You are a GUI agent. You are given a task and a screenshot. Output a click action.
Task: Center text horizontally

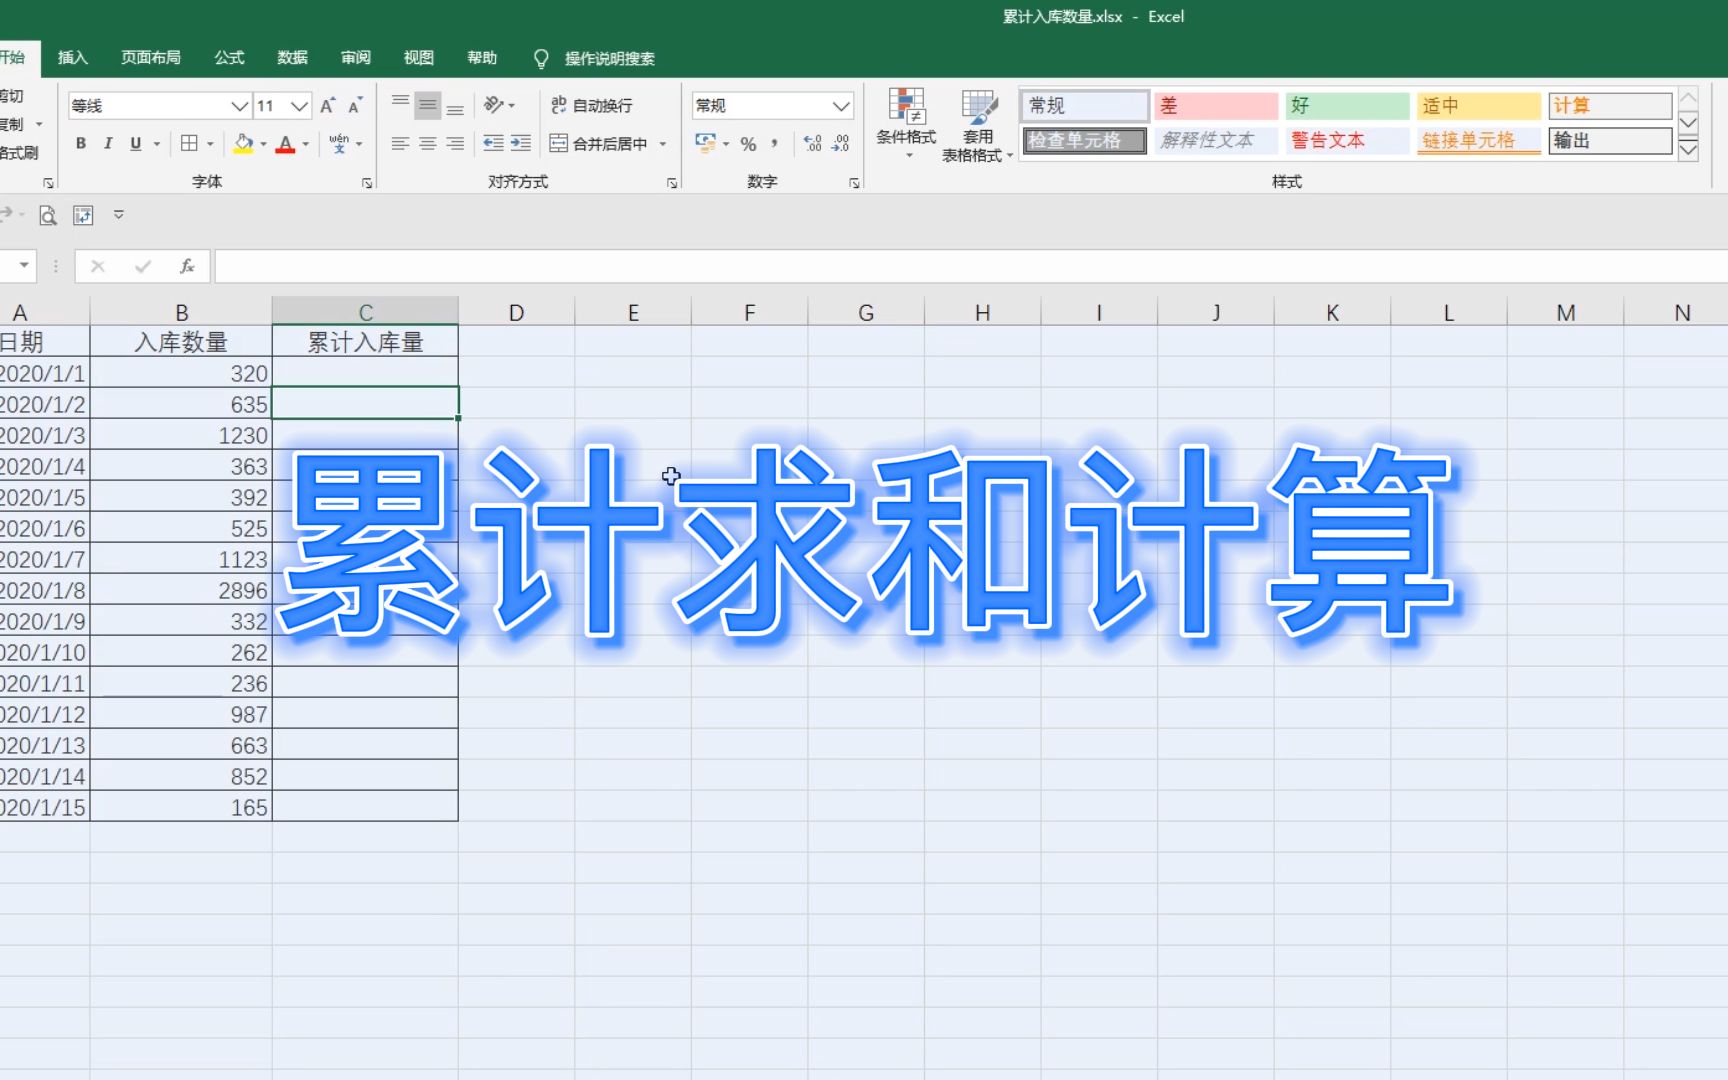click(428, 144)
